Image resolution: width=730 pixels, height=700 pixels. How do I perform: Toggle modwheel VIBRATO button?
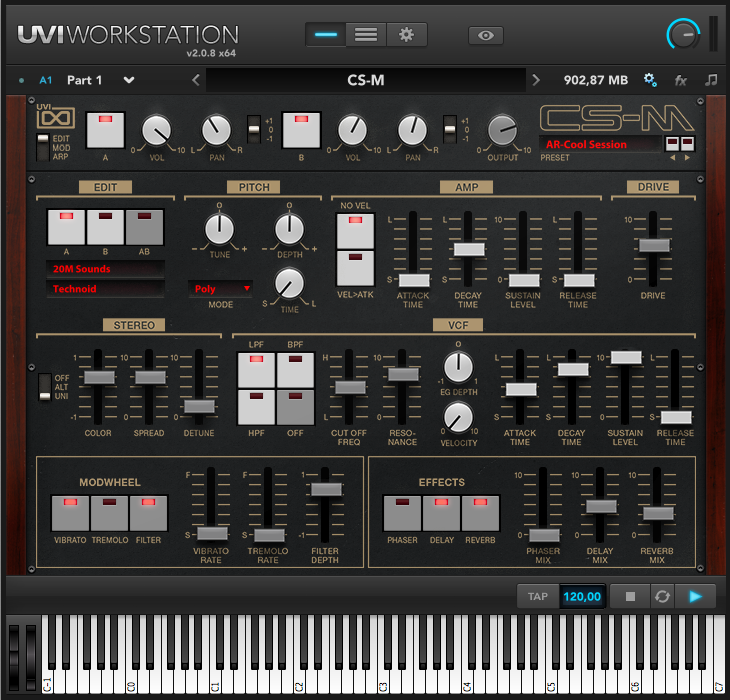pos(70,513)
